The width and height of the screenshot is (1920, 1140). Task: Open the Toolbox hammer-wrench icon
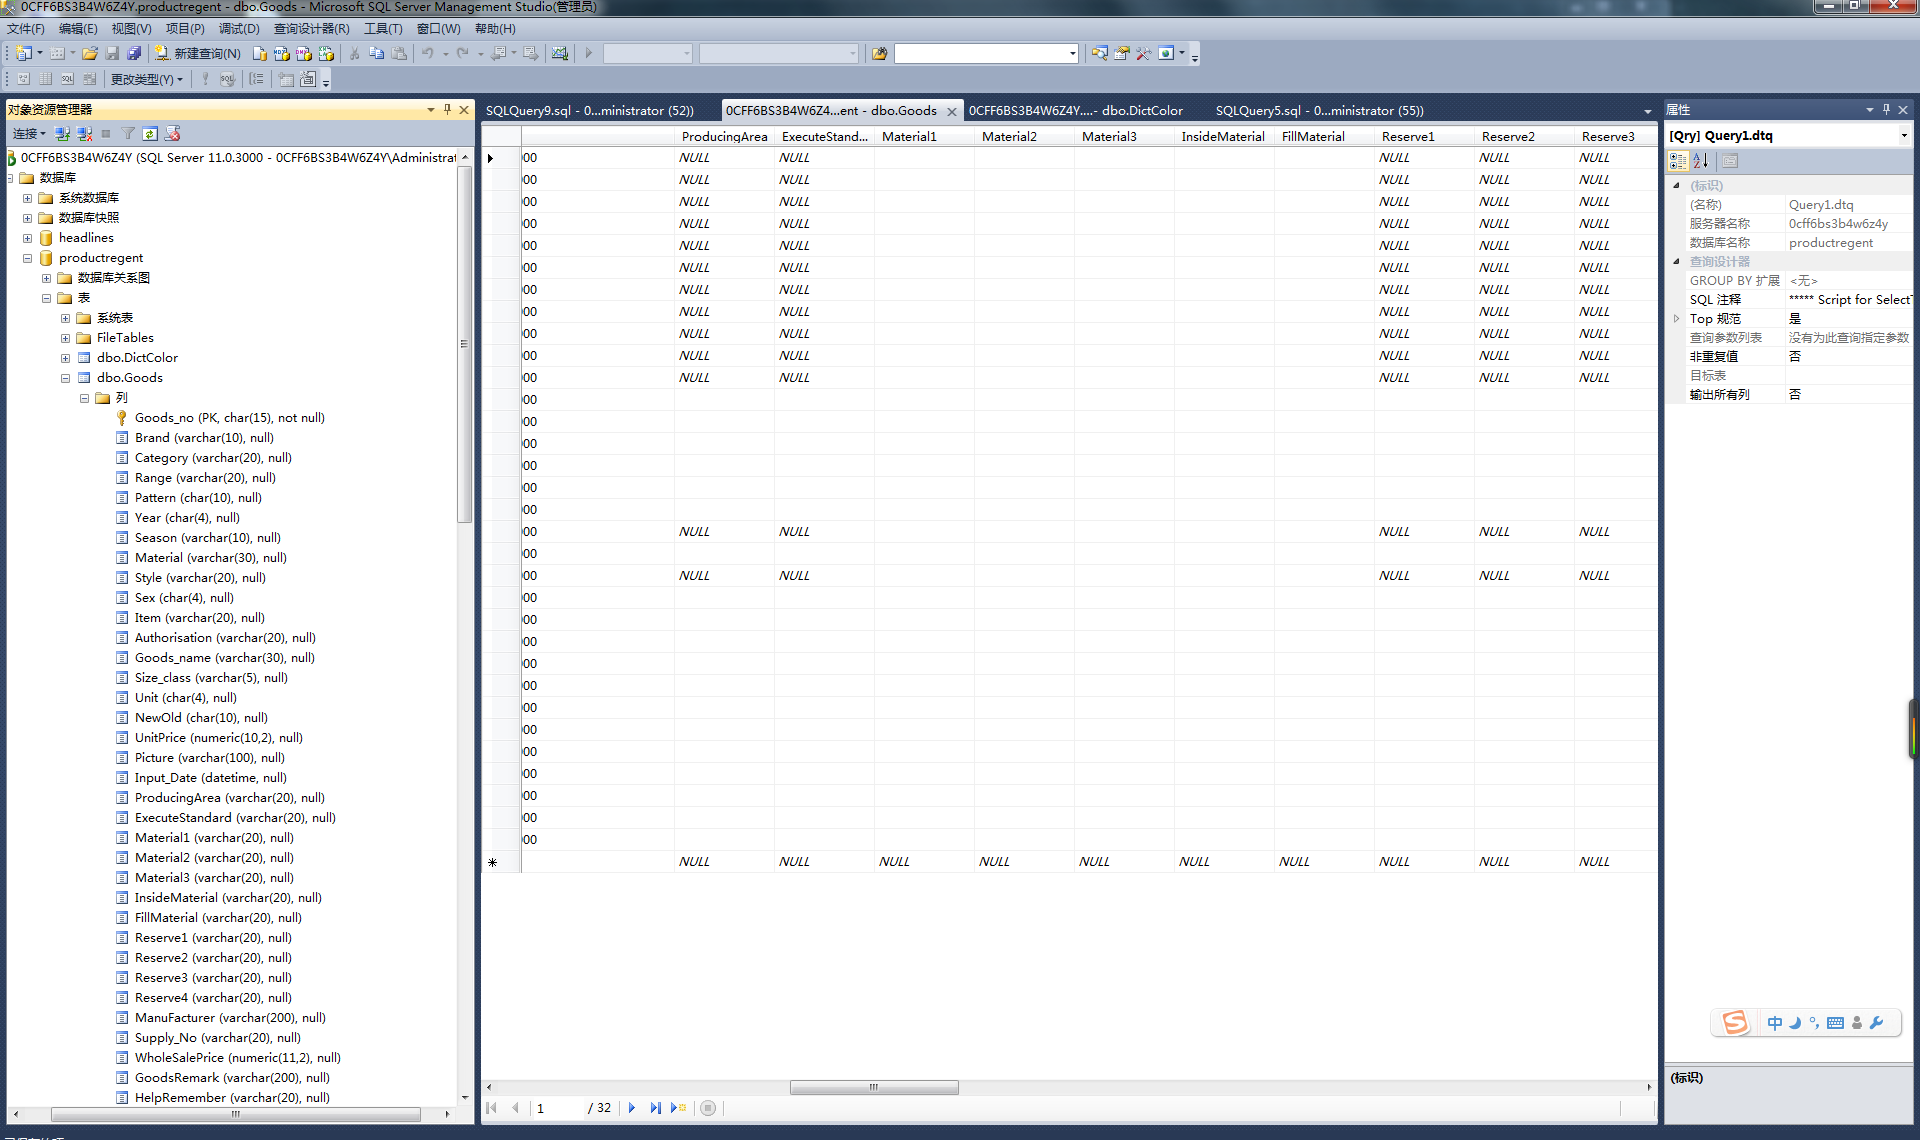point(1143,53)
